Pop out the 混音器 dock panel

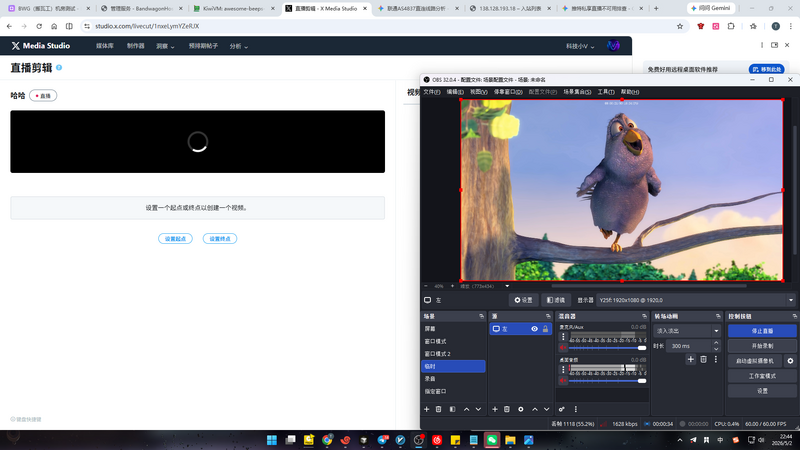644,316
